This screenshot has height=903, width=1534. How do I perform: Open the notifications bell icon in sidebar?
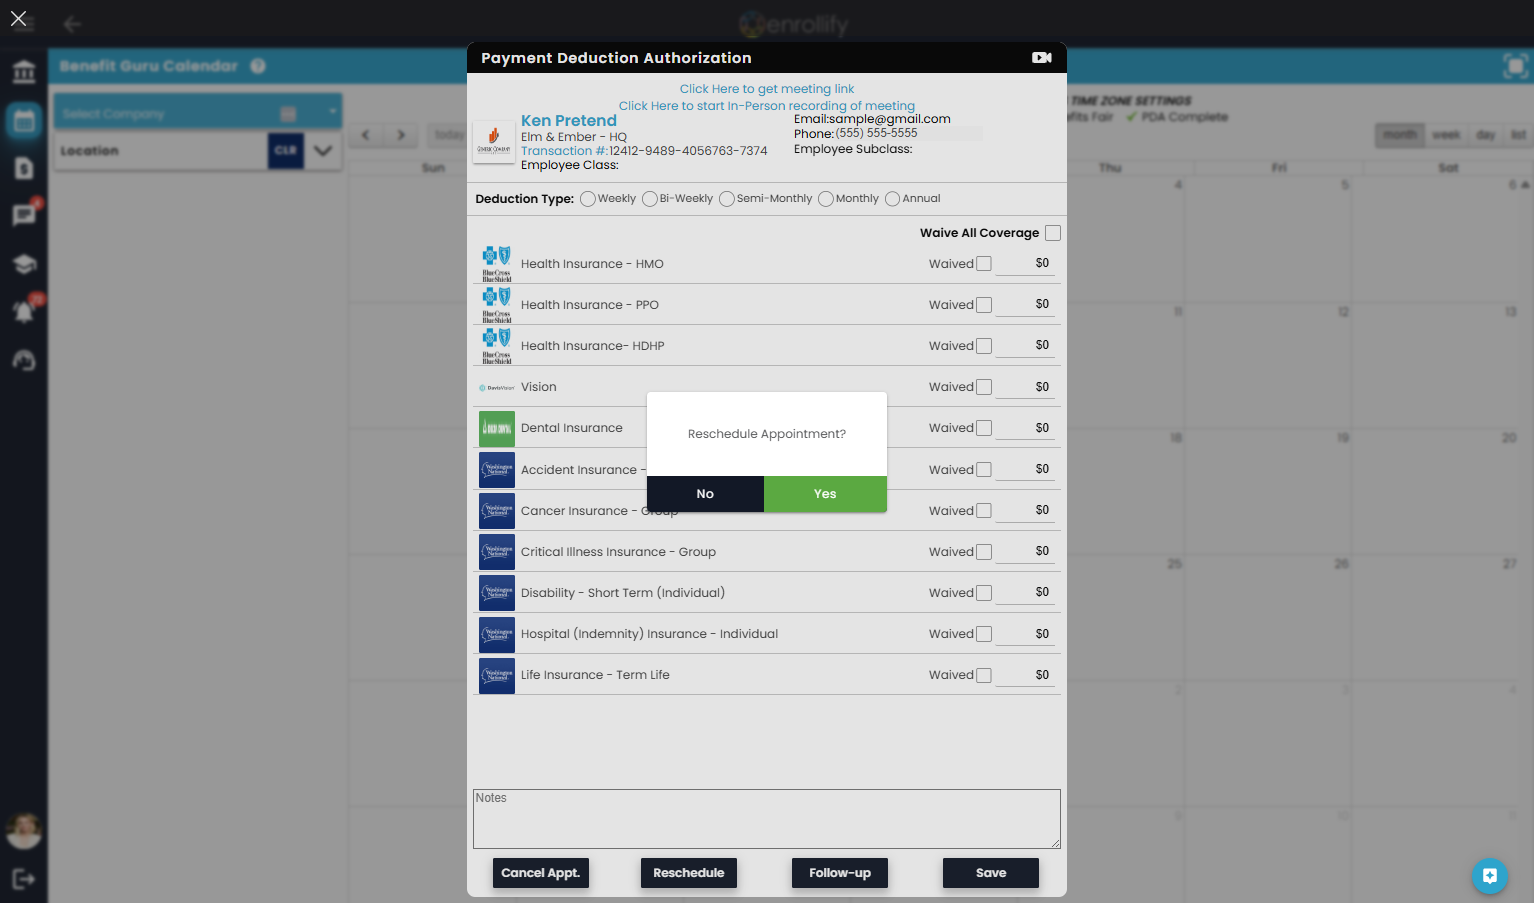pyautogui.click(x=24, y=310)
